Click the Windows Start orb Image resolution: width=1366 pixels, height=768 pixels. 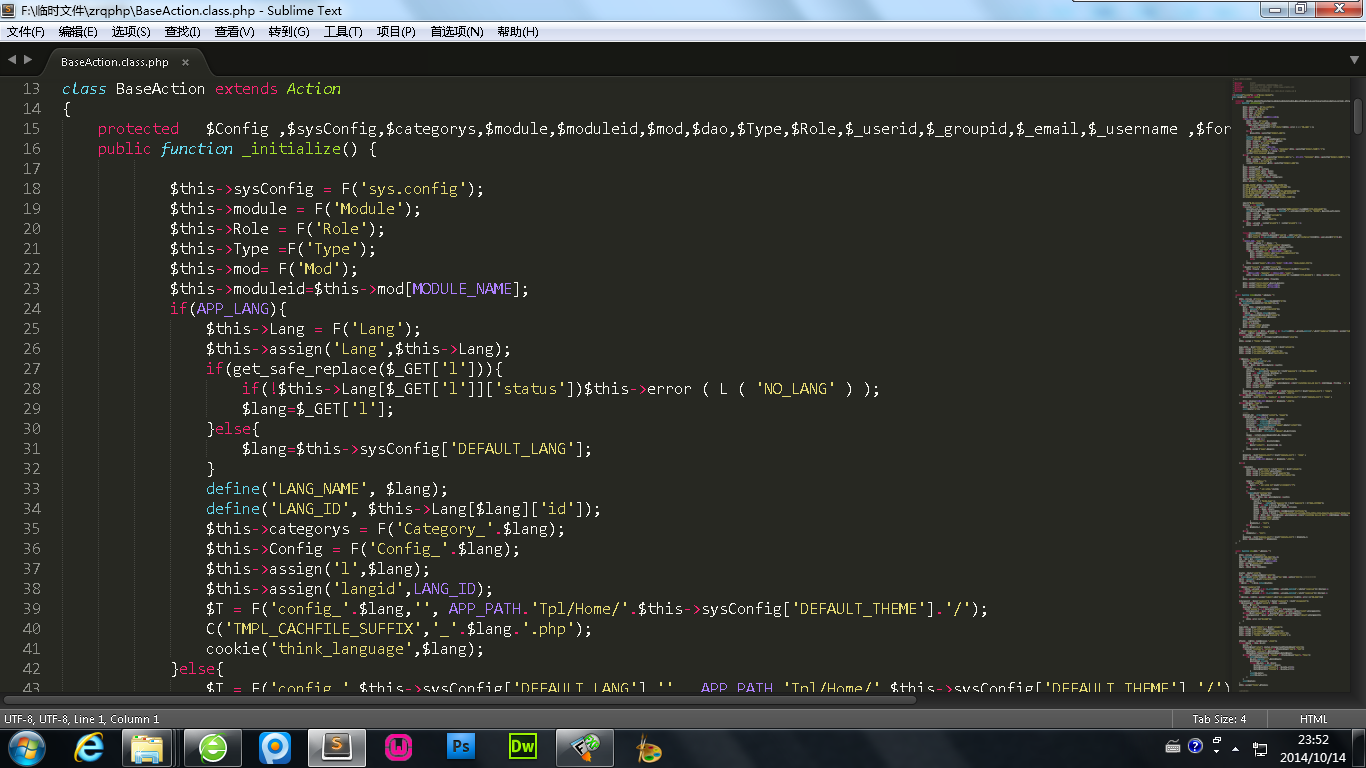pyautogui.click(x=27, y=746)
